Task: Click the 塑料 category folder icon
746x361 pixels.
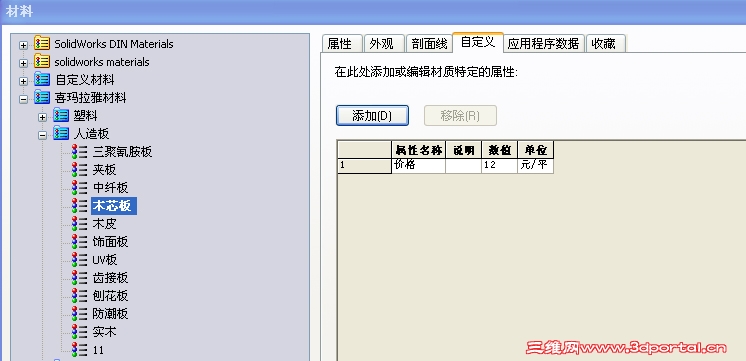Action: click(x=61, y=116)
